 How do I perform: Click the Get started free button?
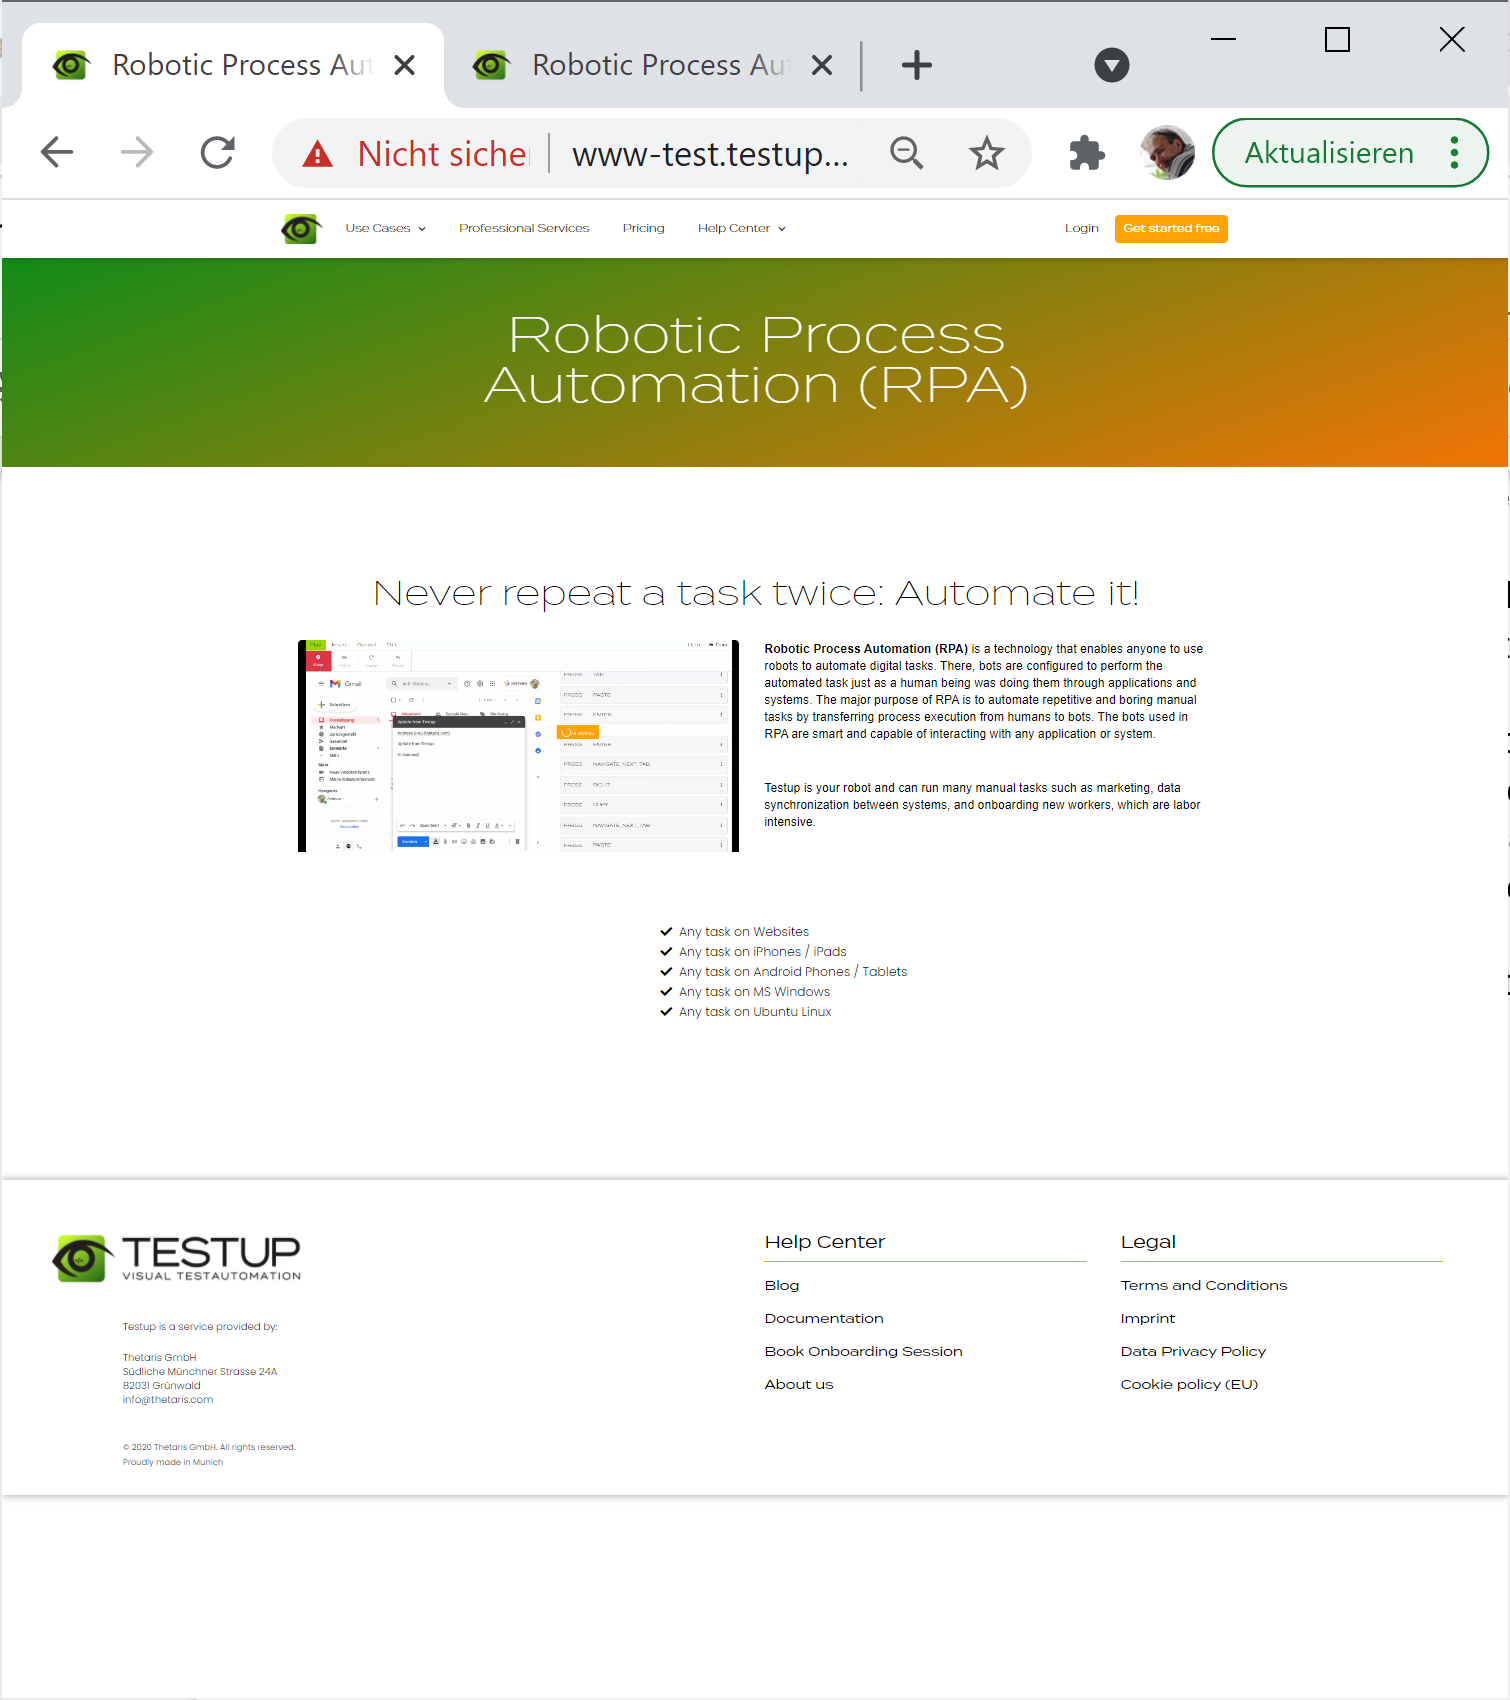point(1171,228)
